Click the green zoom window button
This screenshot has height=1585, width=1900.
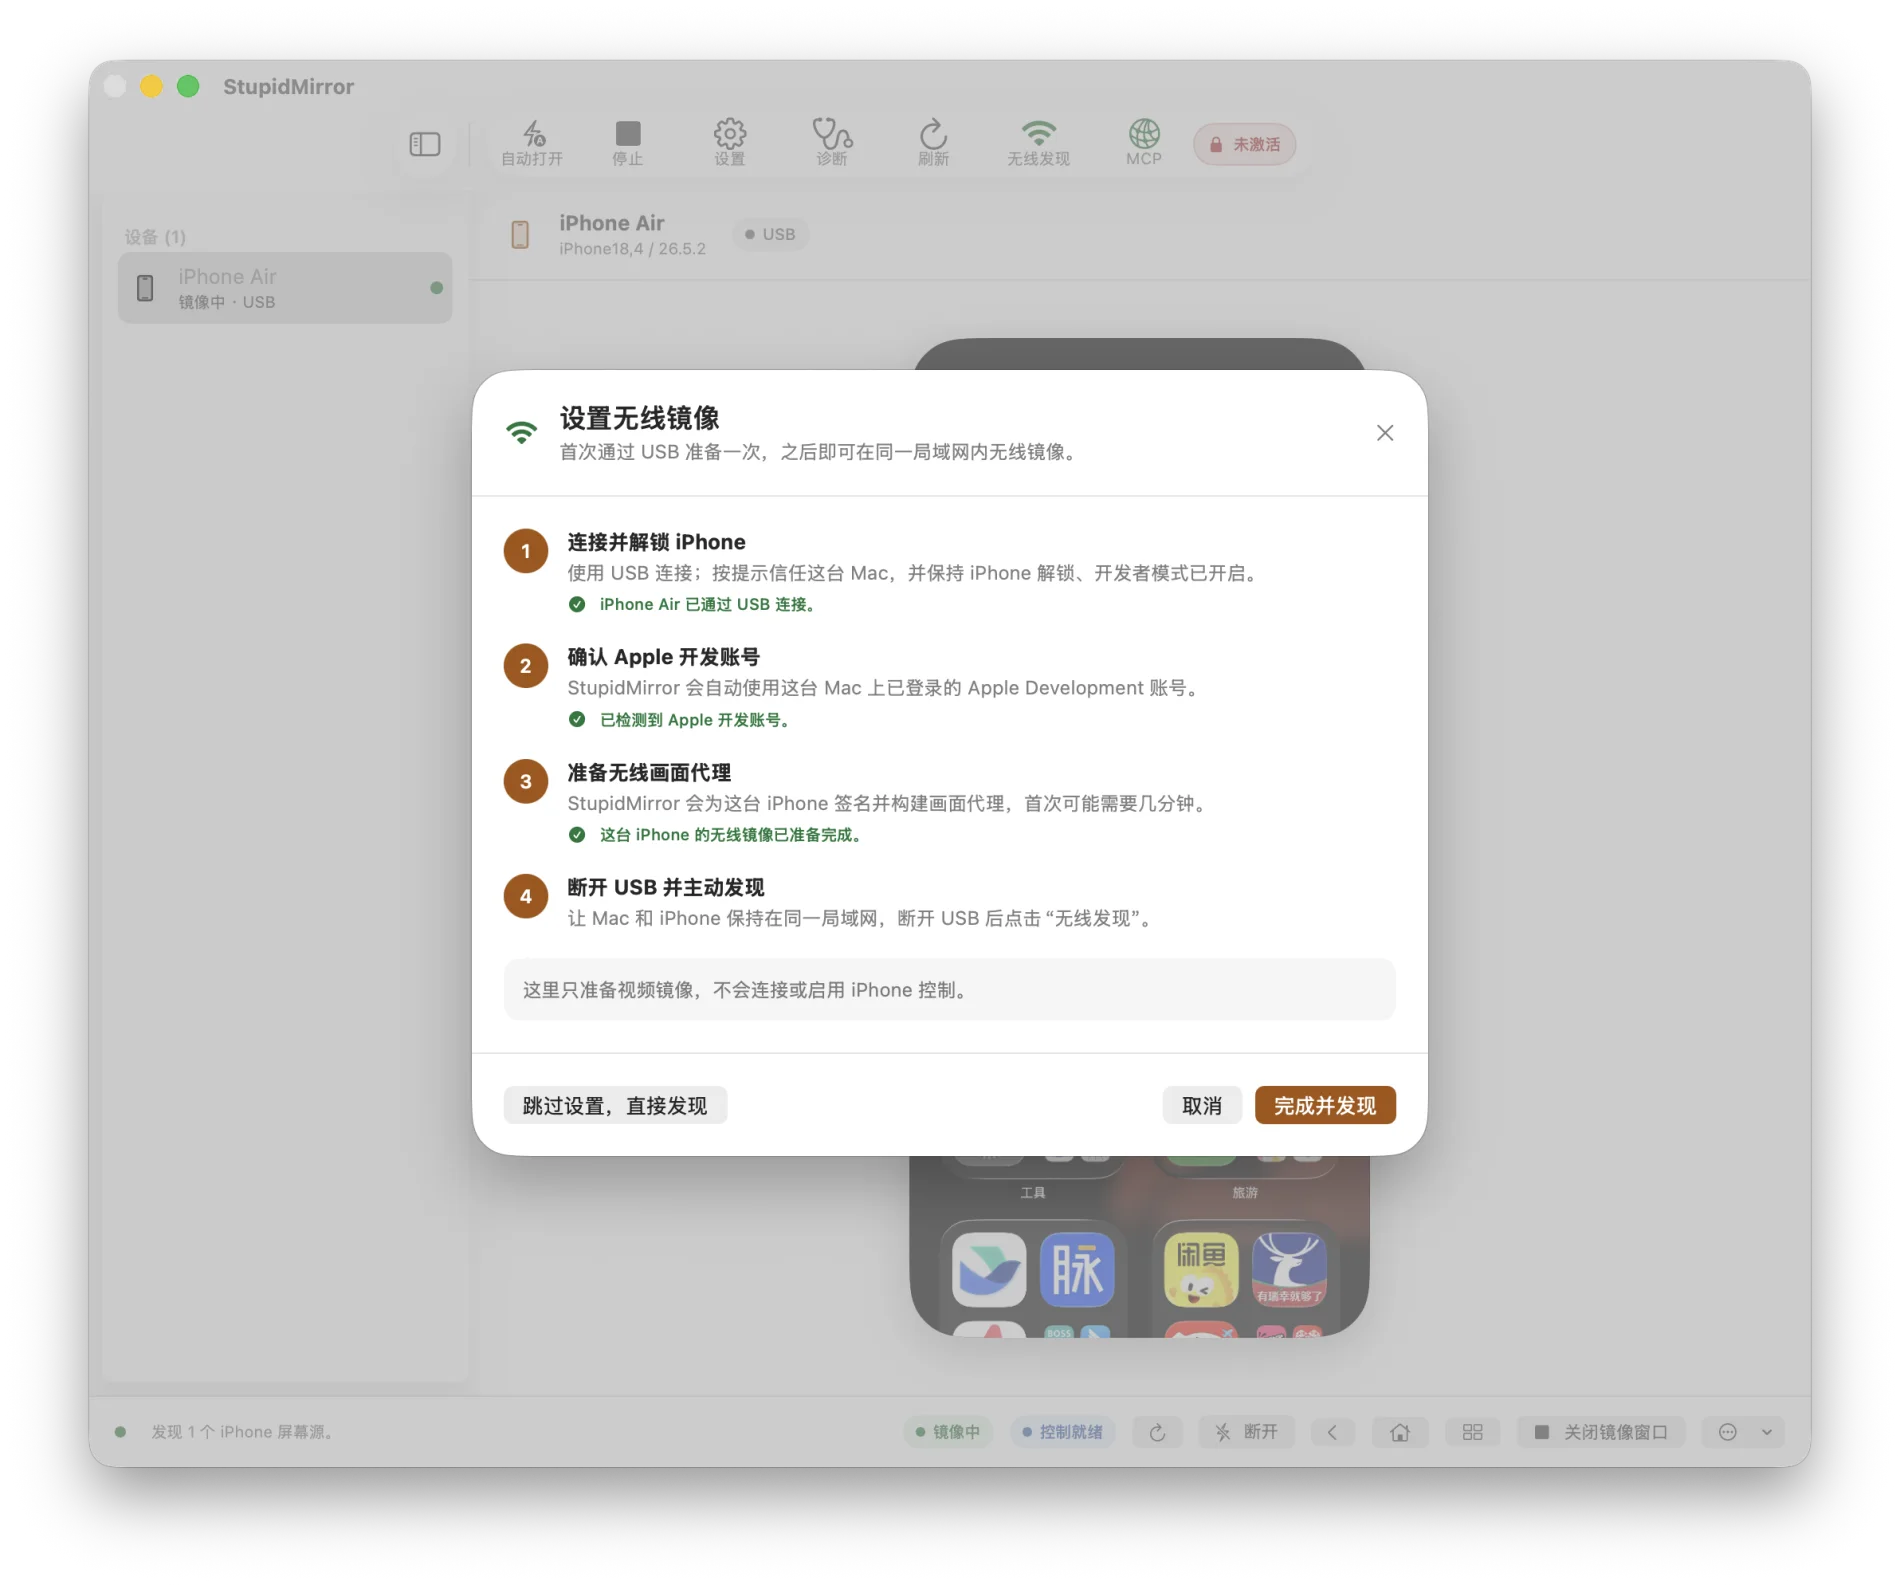[188, 87]
